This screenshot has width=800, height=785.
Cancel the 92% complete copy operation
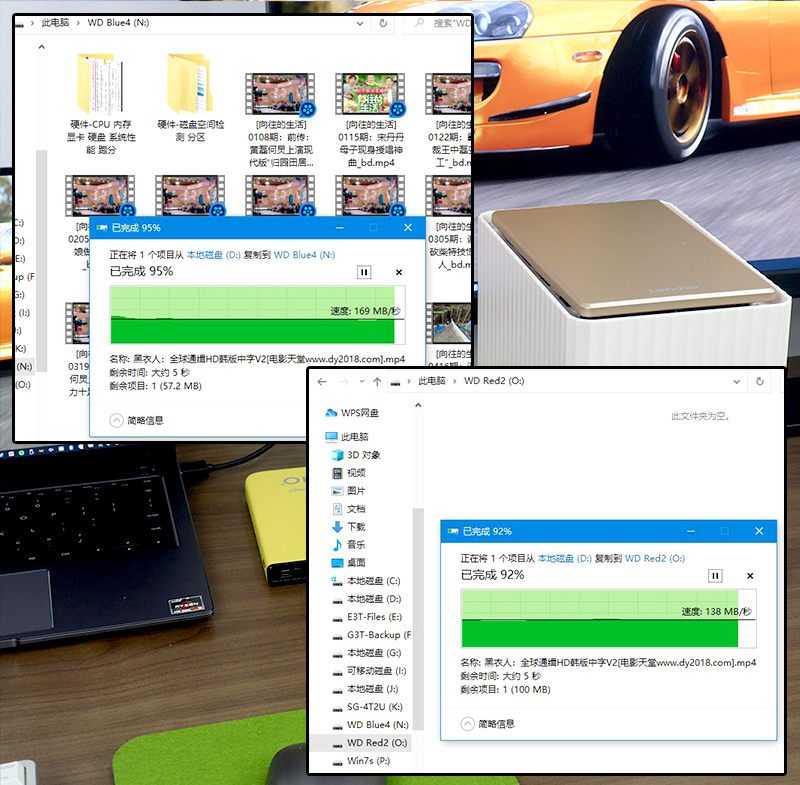[x=750, y=576]
